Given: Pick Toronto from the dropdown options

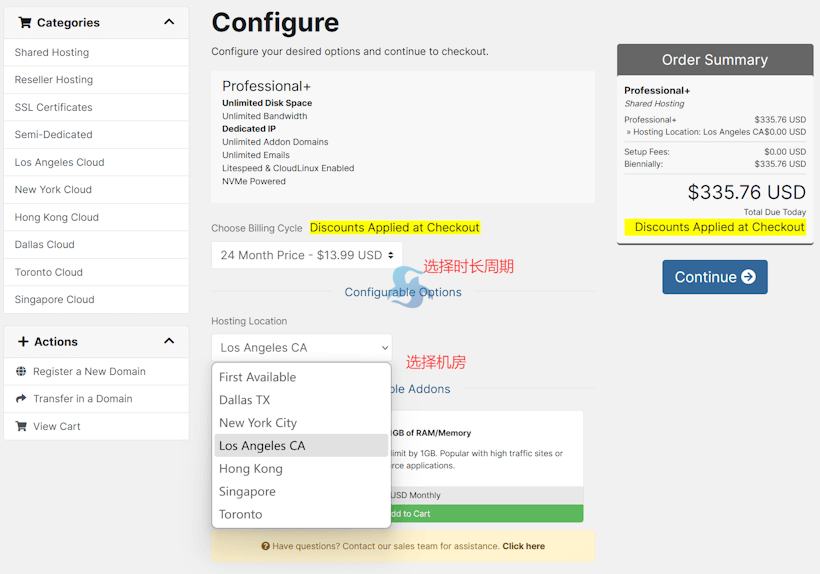Looking at the screenshot, I should 241,515.
